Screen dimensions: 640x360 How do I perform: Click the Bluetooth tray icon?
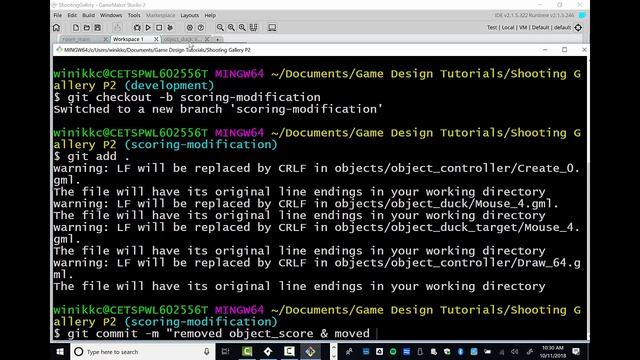pos(460,351)
